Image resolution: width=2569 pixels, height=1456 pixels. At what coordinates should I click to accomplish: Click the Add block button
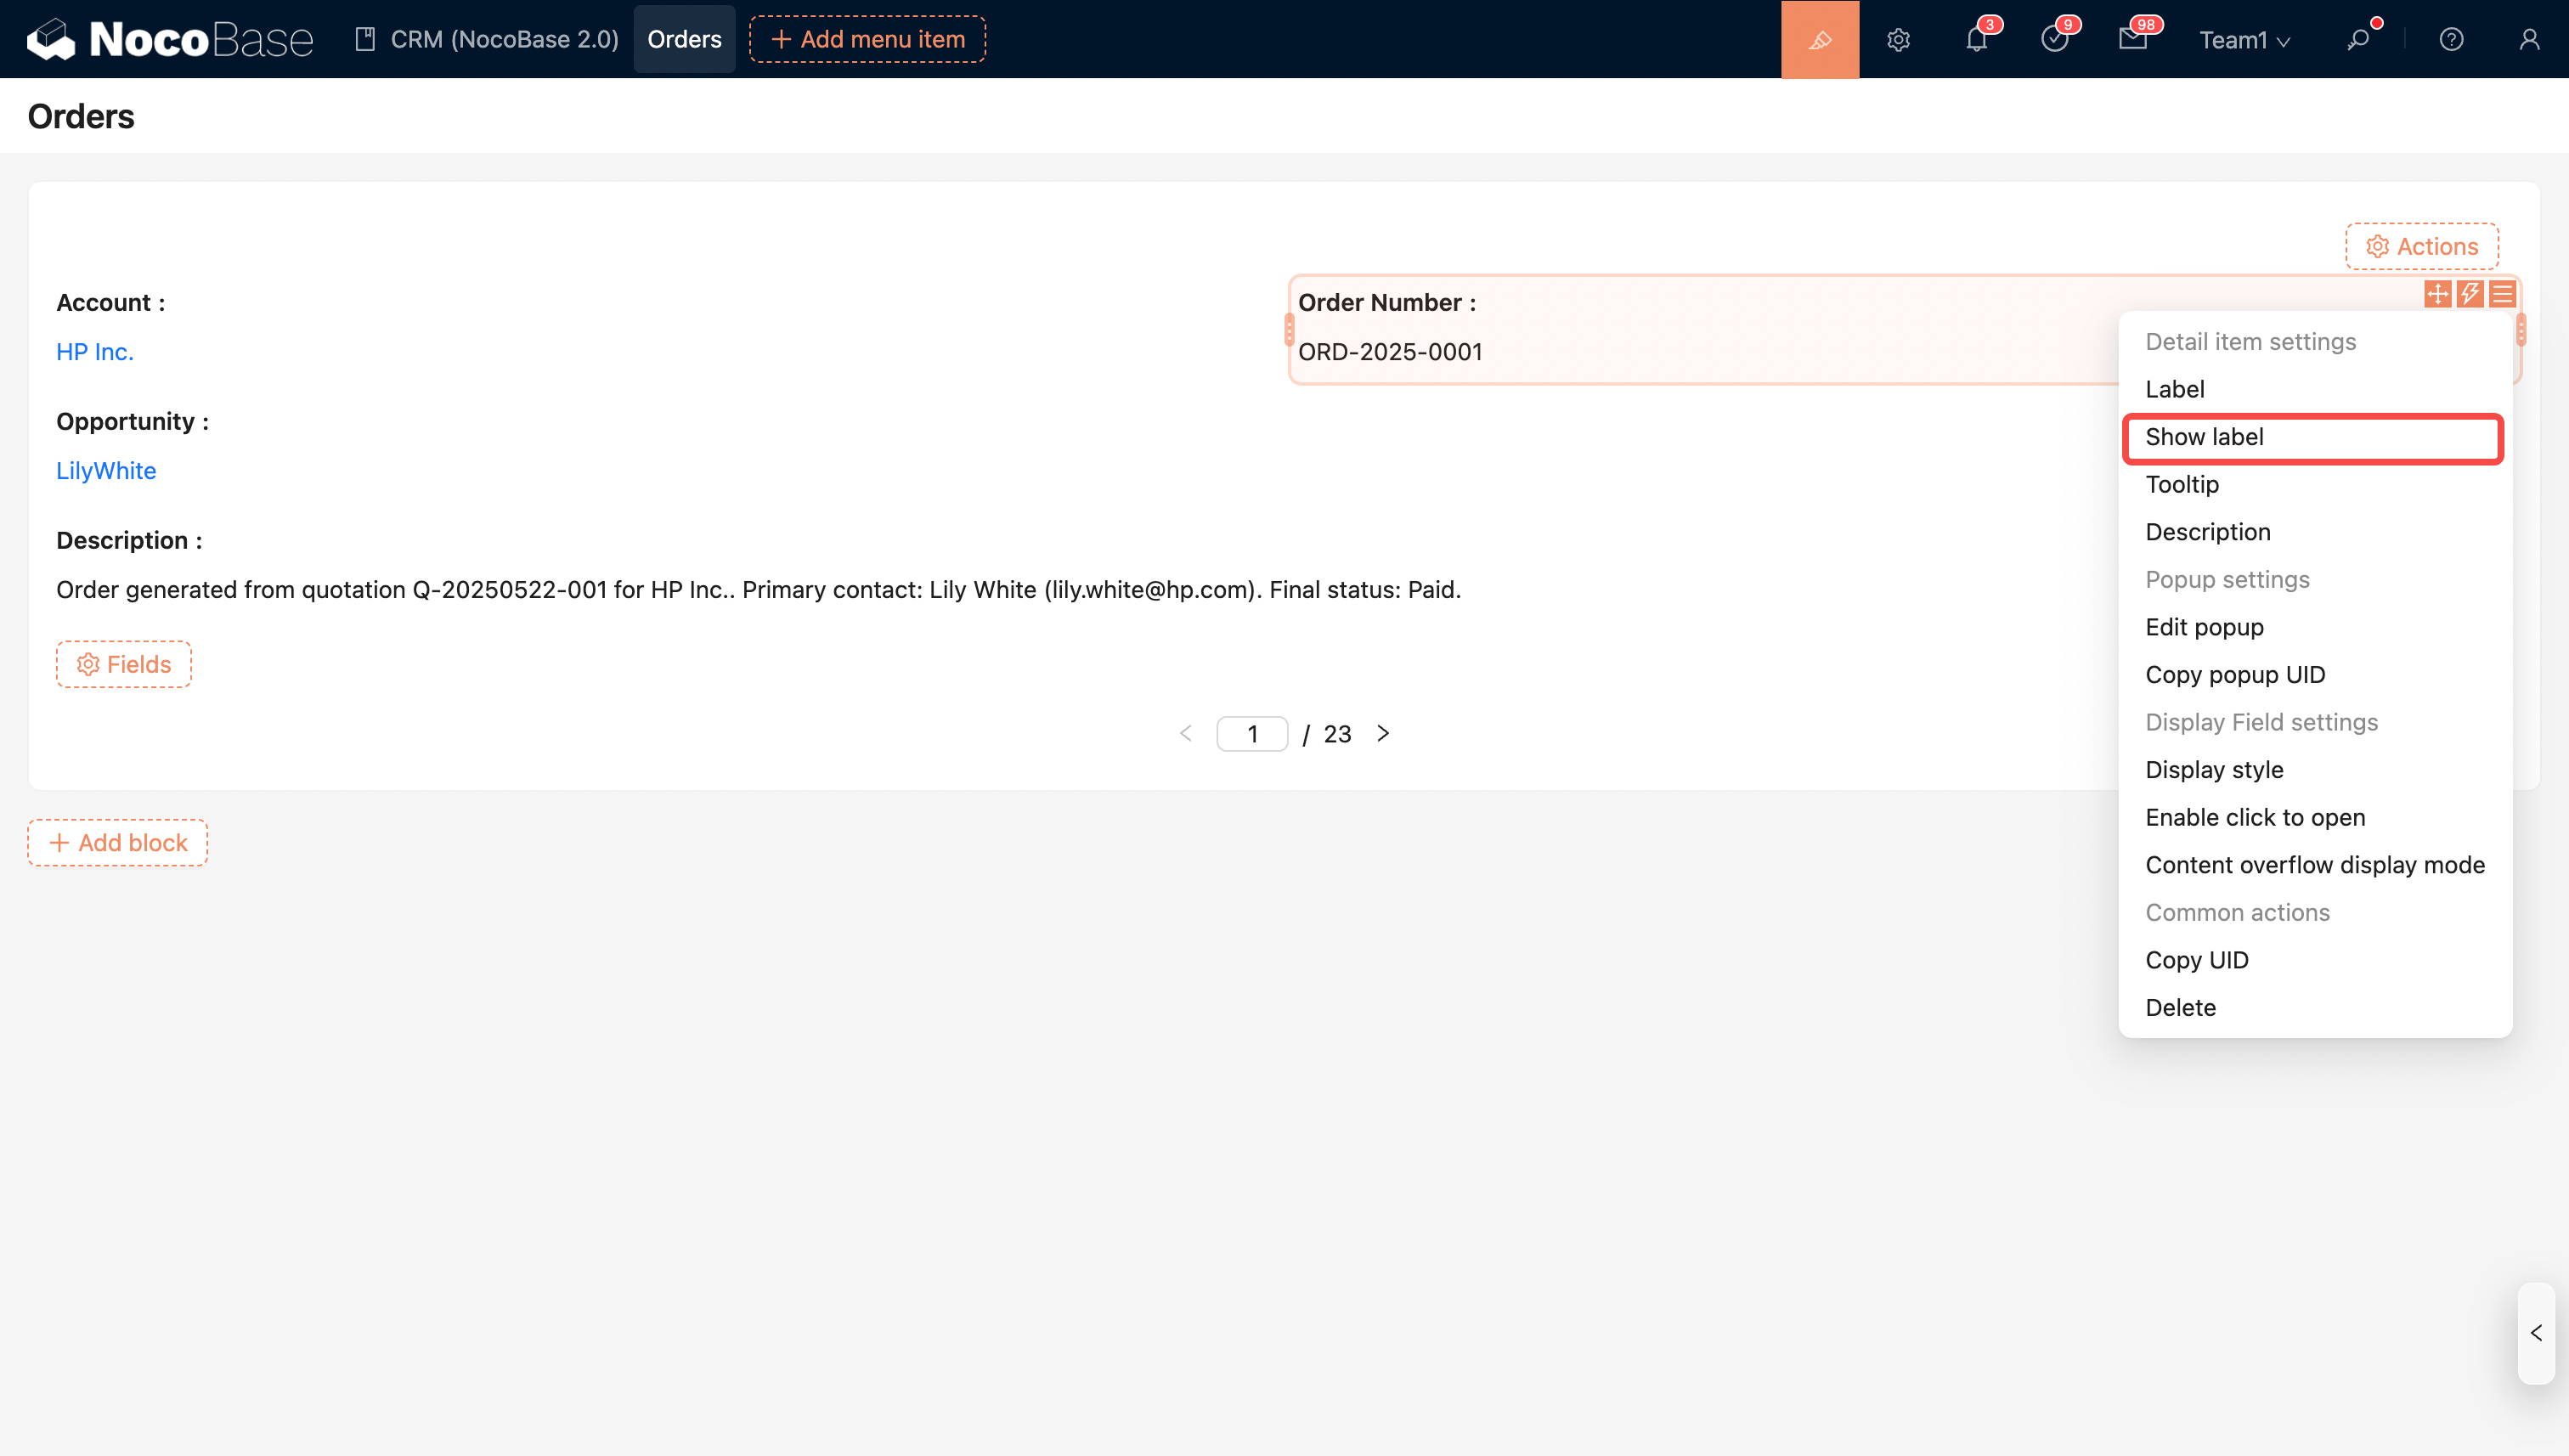click(x=118, y=842)
